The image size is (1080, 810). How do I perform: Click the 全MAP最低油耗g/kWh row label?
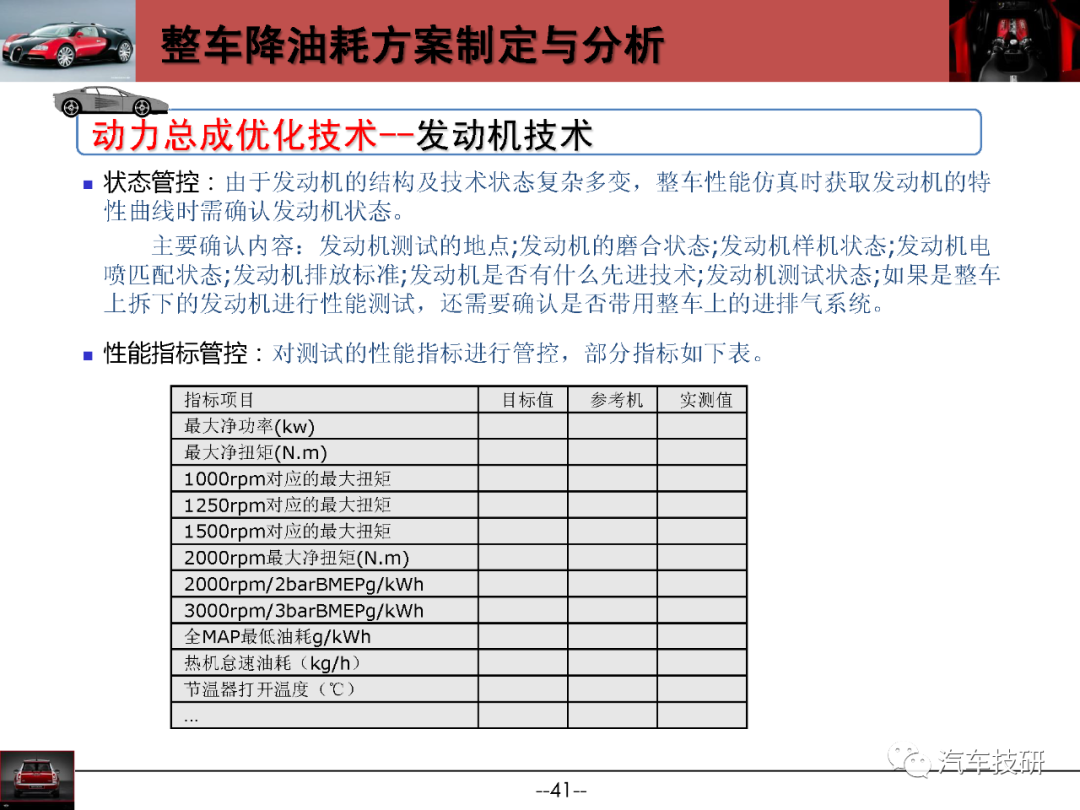tap(277, 636)
